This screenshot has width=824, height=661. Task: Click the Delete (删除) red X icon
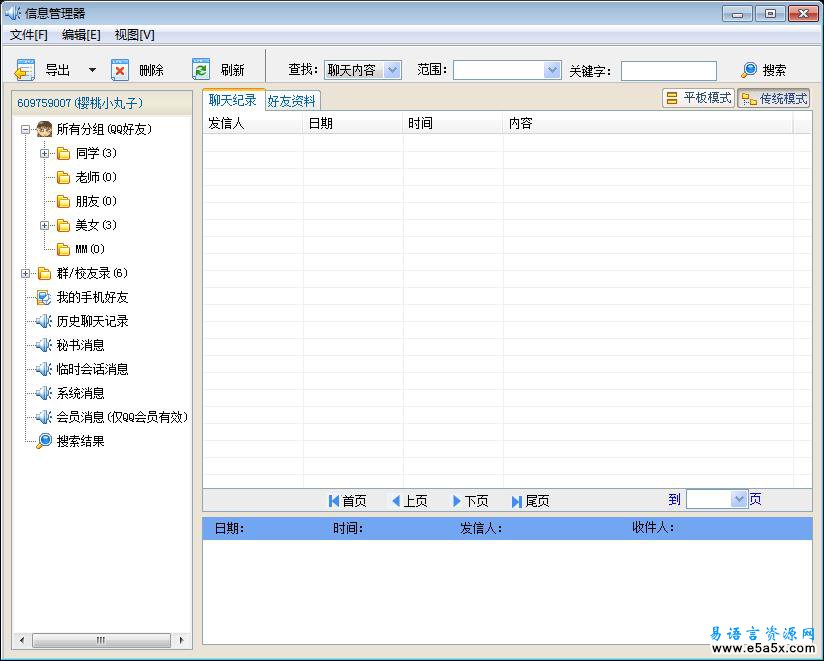coord(120,70)
